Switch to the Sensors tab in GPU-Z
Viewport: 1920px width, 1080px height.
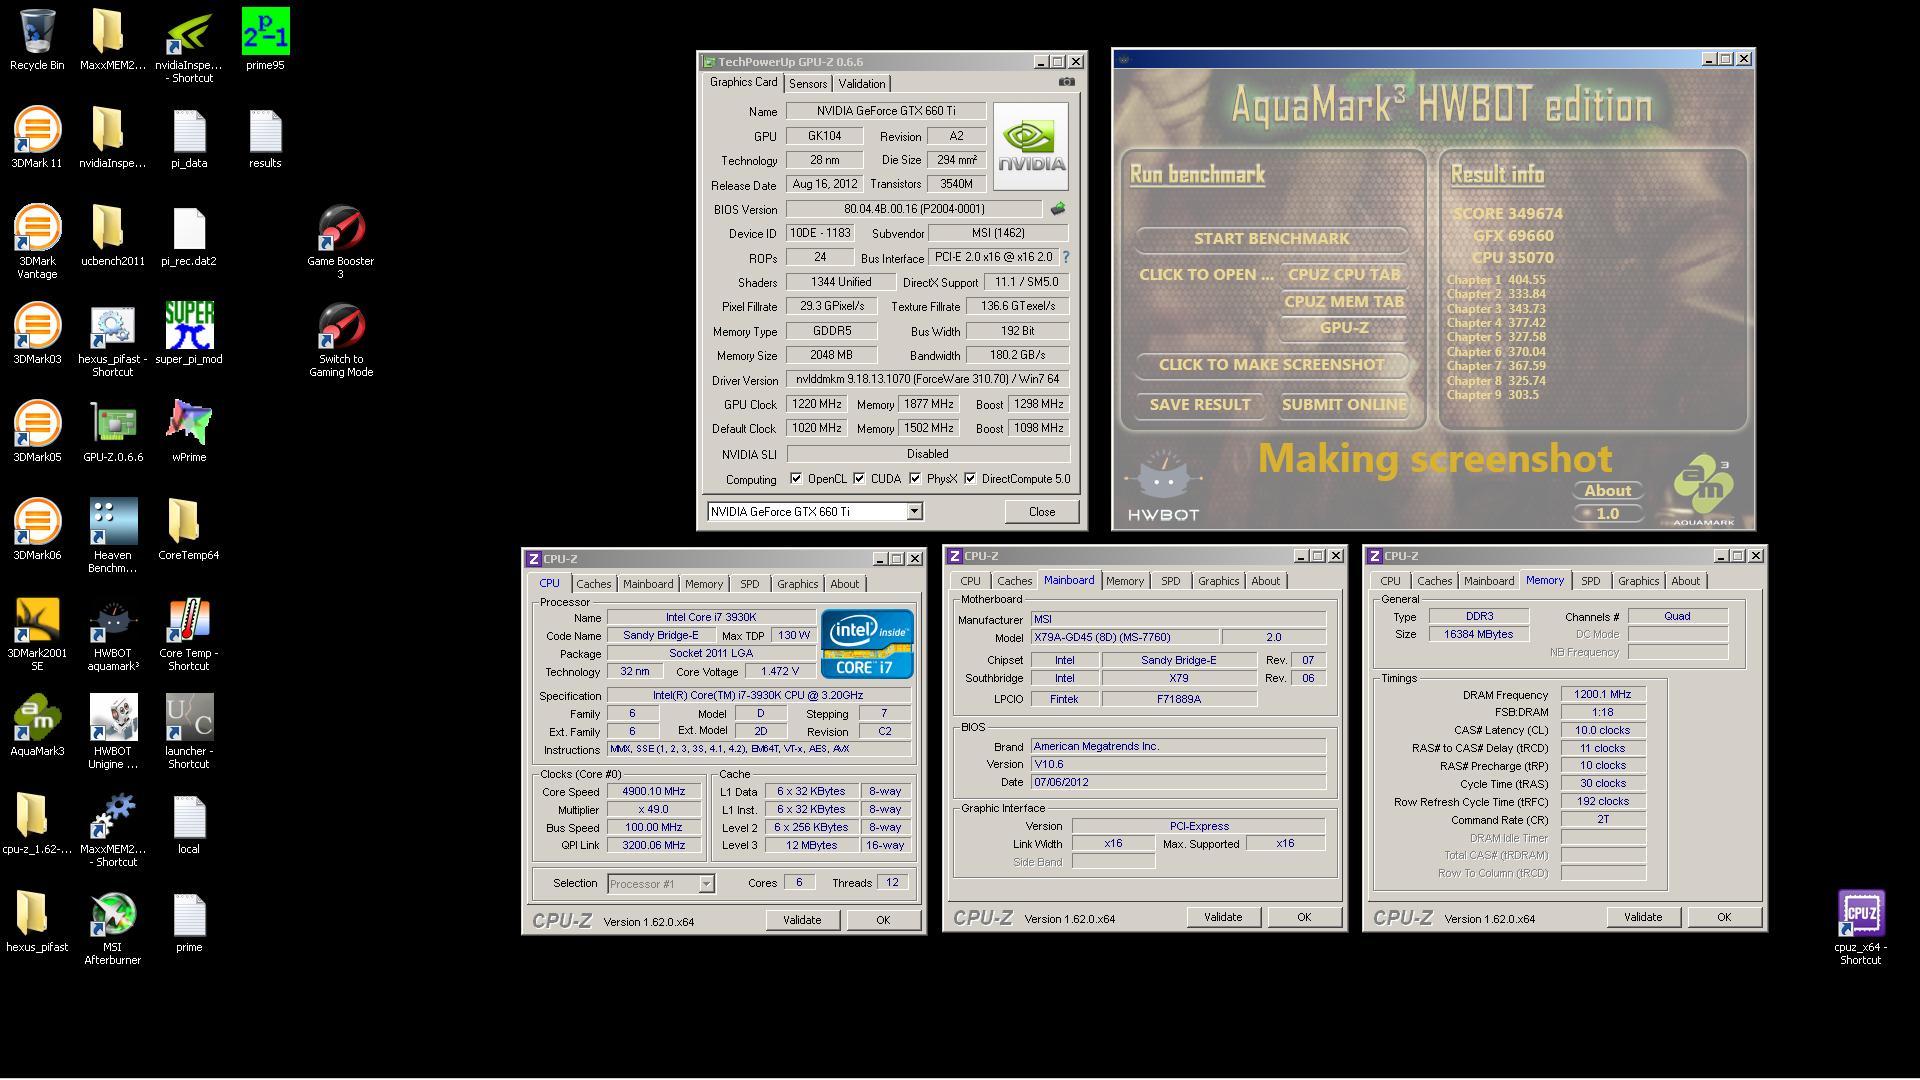[x=808, y=84]
